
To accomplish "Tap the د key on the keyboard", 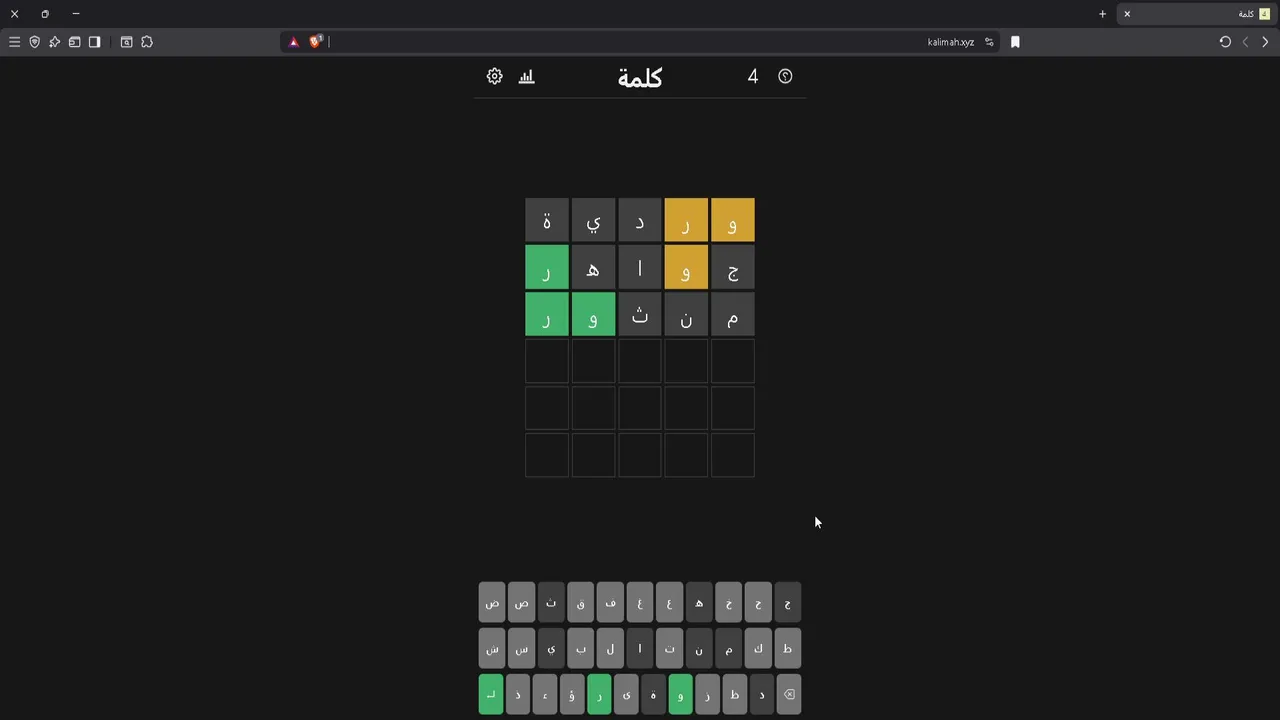I will click(761, 694).
